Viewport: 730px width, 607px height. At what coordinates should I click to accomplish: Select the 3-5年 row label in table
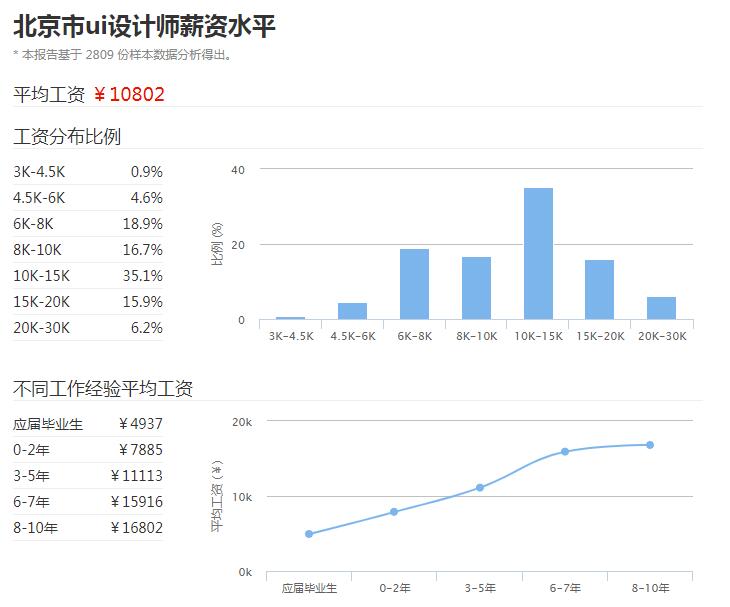point(31,476)
